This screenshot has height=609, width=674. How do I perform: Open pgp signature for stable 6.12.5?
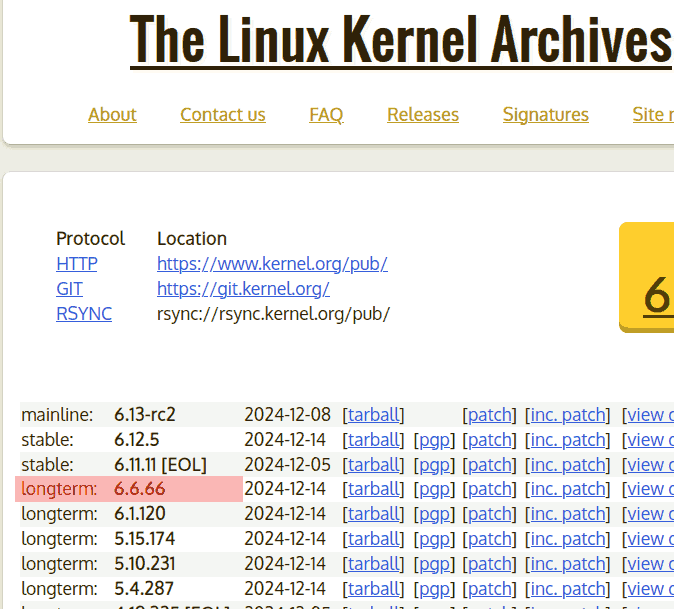[x=434, y=441]
